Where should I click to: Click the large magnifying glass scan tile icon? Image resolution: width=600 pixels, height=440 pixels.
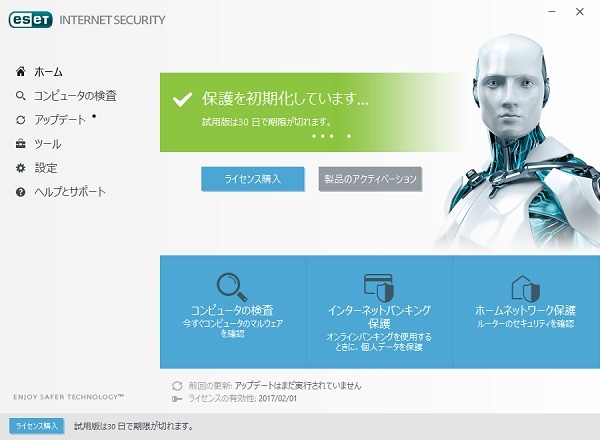[232, 287]
